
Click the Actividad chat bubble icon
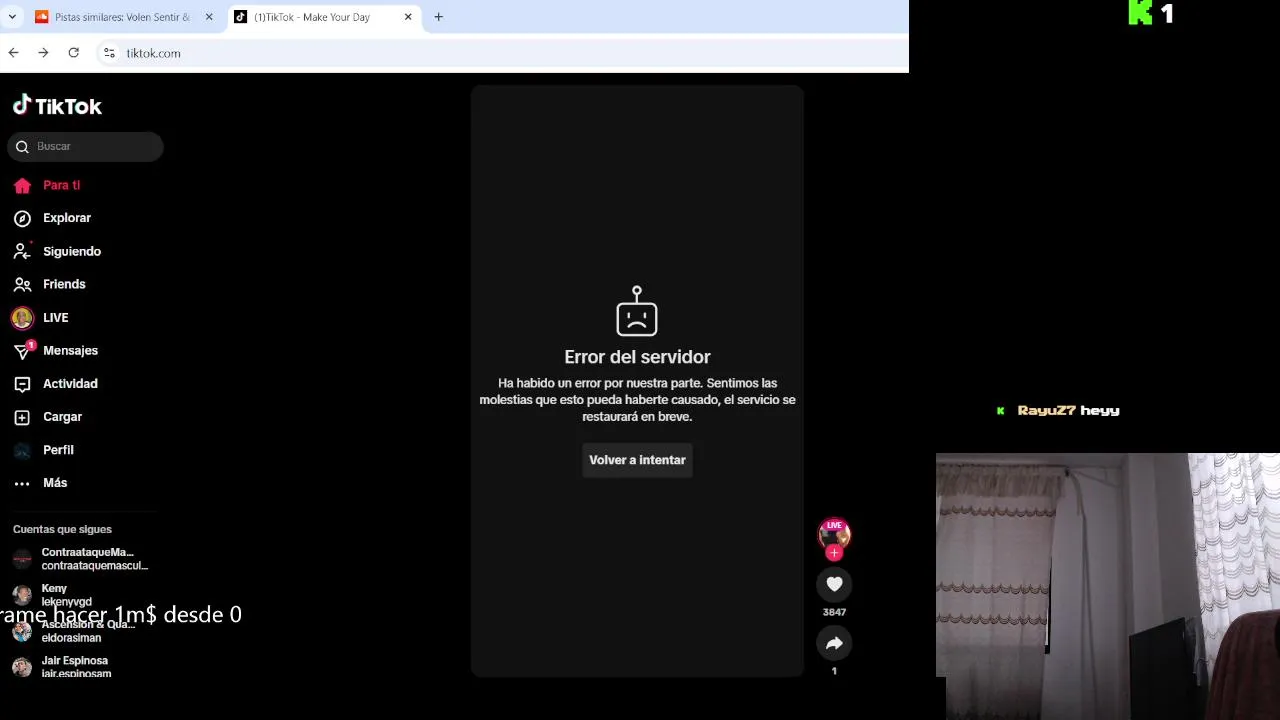(22, 384)
